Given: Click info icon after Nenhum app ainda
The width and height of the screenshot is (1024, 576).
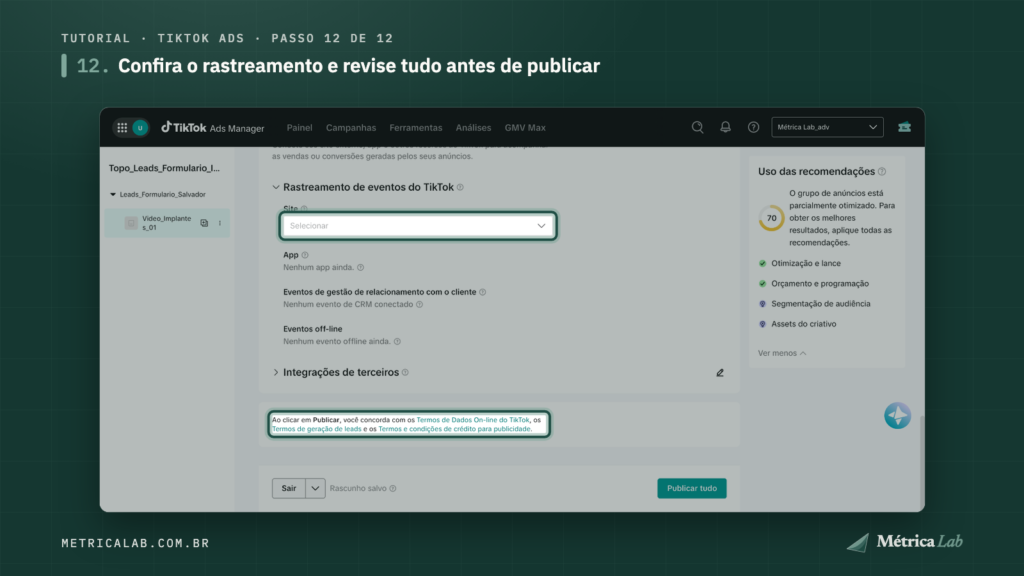Looking at the screenshot, I should 360,268.
